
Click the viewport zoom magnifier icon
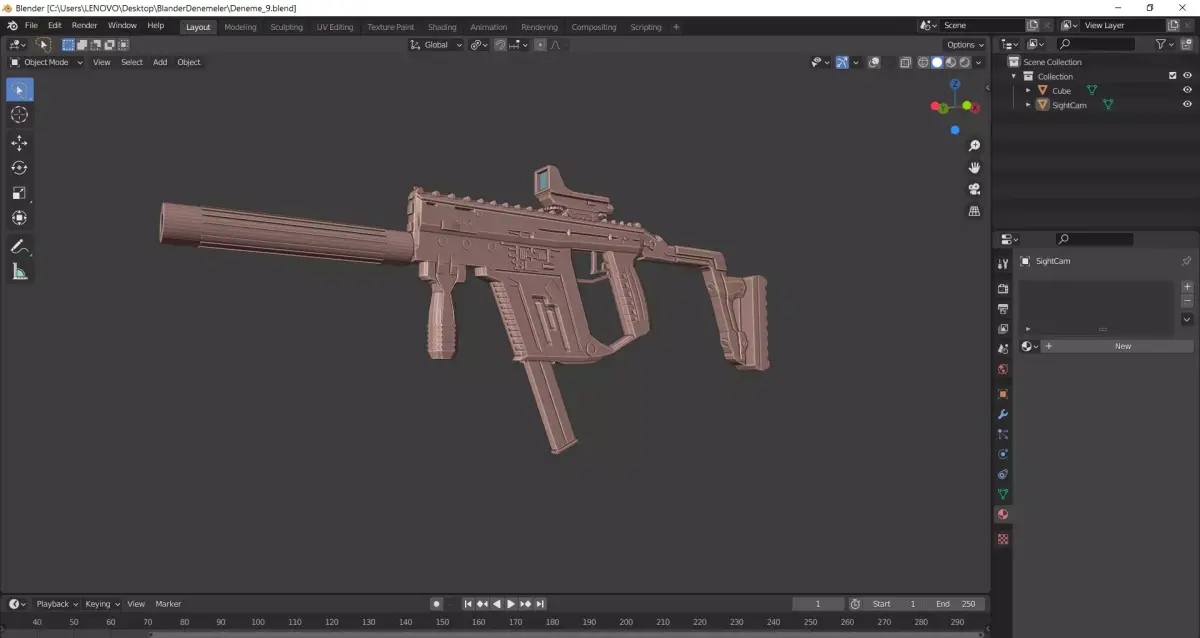[974, 146]
